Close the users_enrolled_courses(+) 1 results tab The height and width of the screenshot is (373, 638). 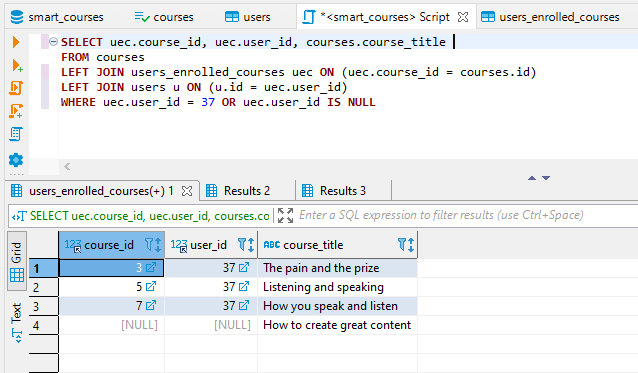tap(187, 191)
